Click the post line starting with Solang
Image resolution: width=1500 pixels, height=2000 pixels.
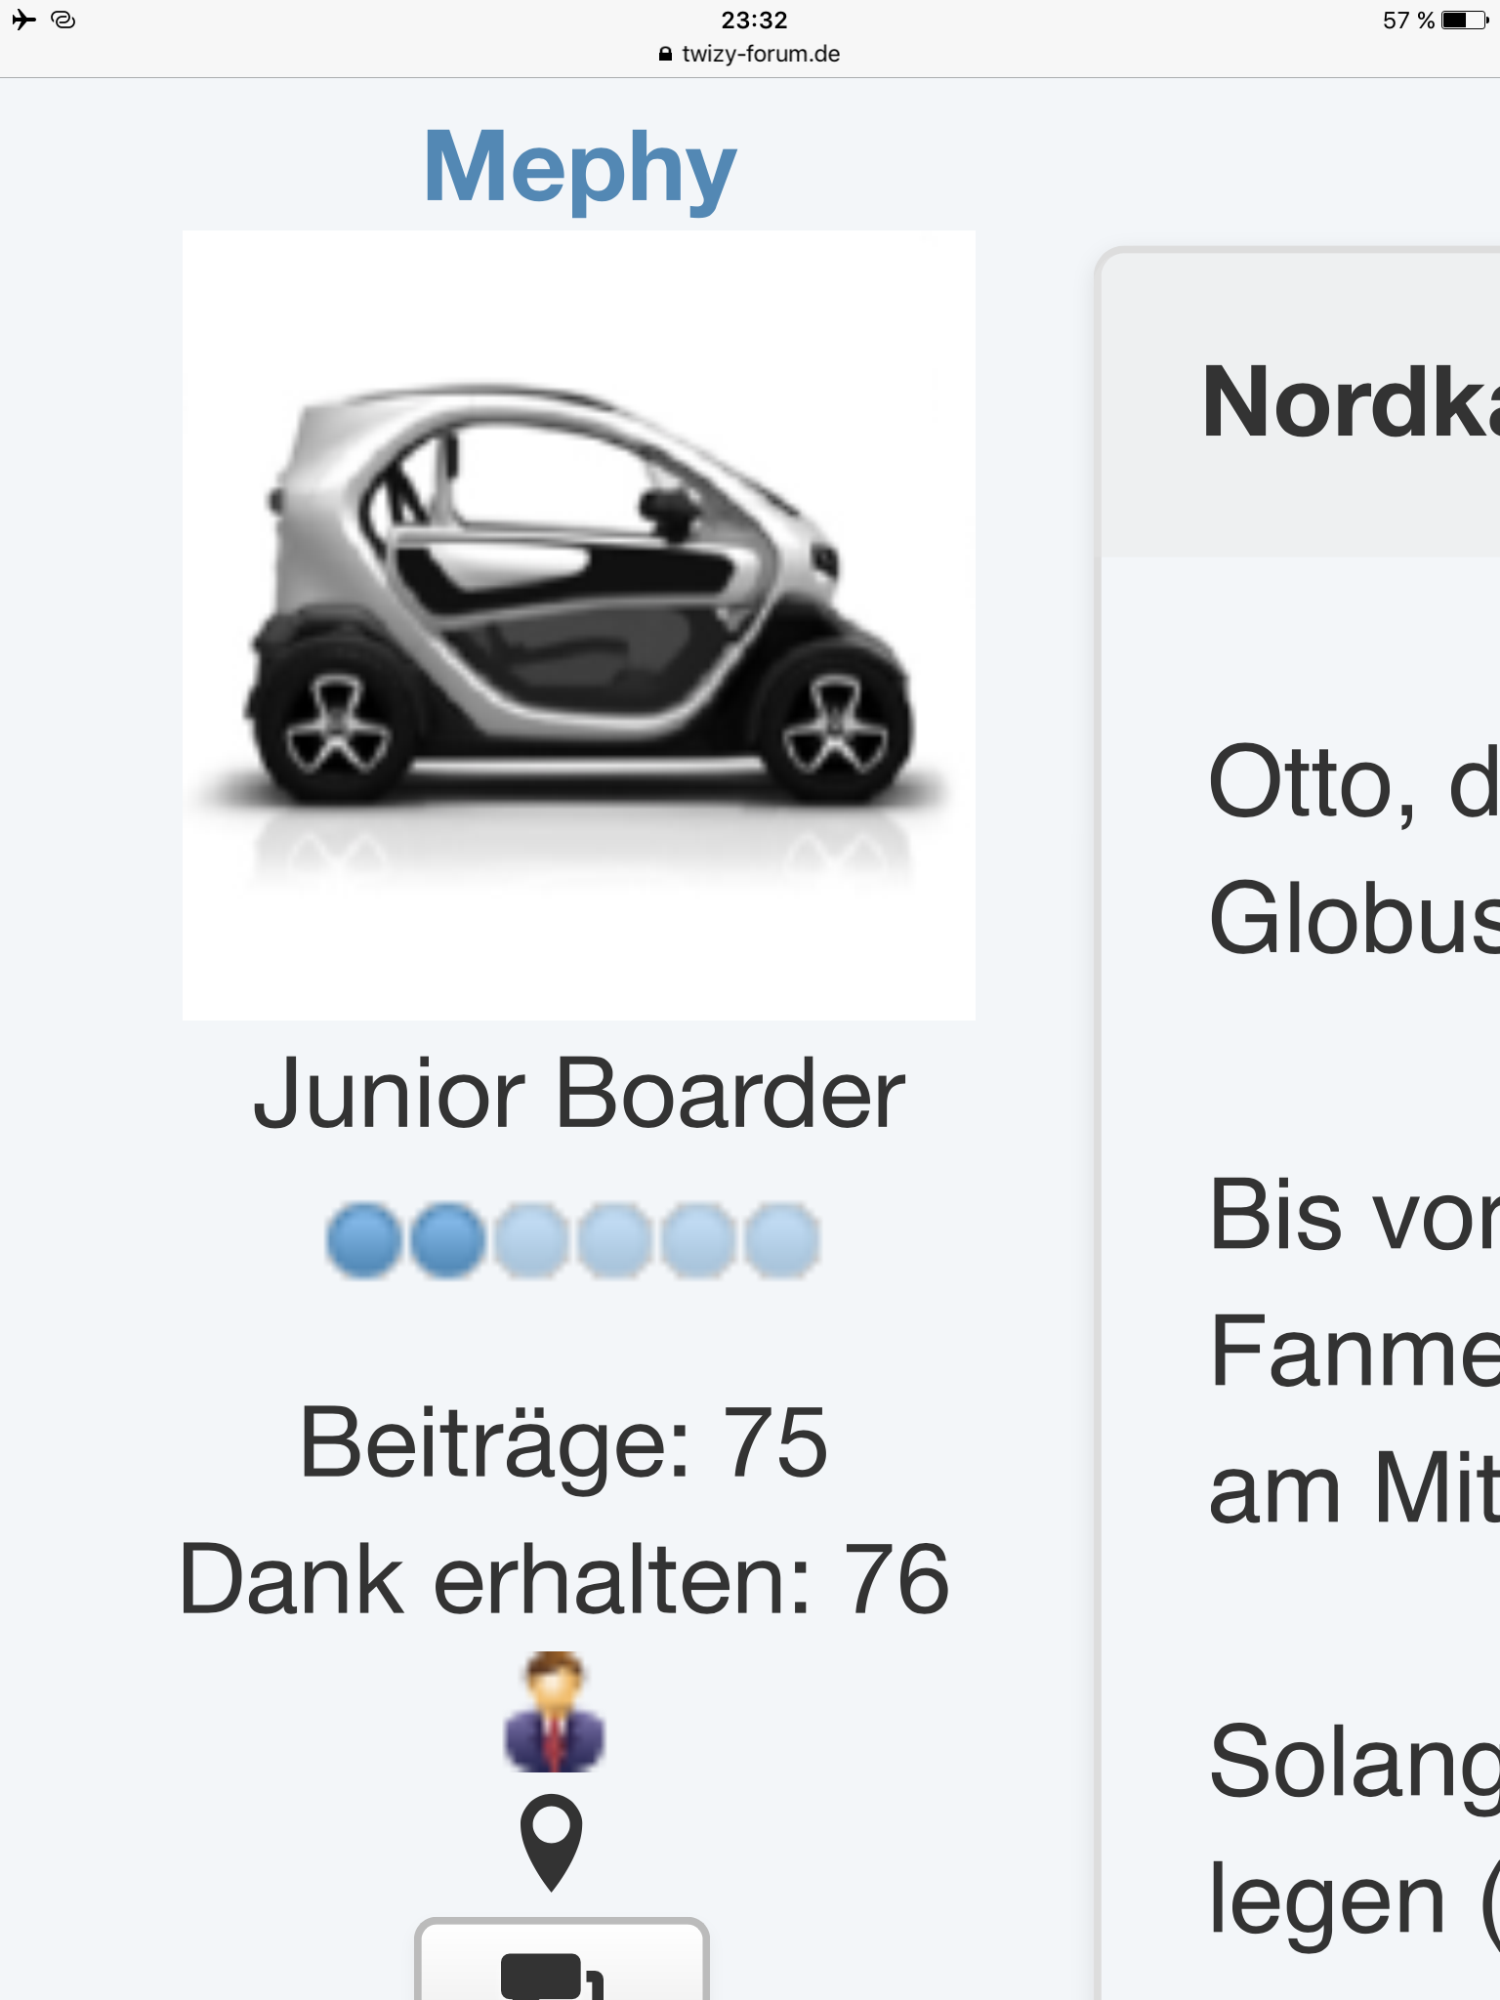(x=1352, y=1762)
